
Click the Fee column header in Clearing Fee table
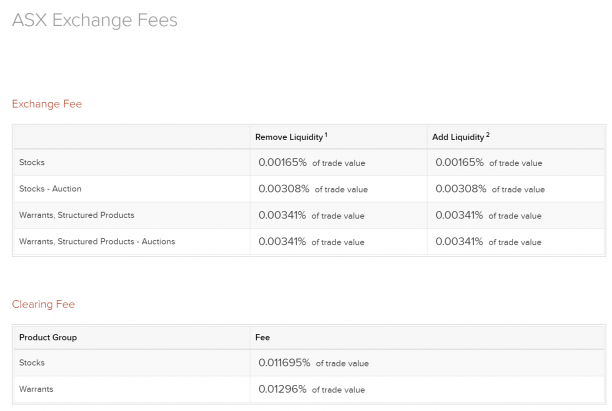coord(262,337)
